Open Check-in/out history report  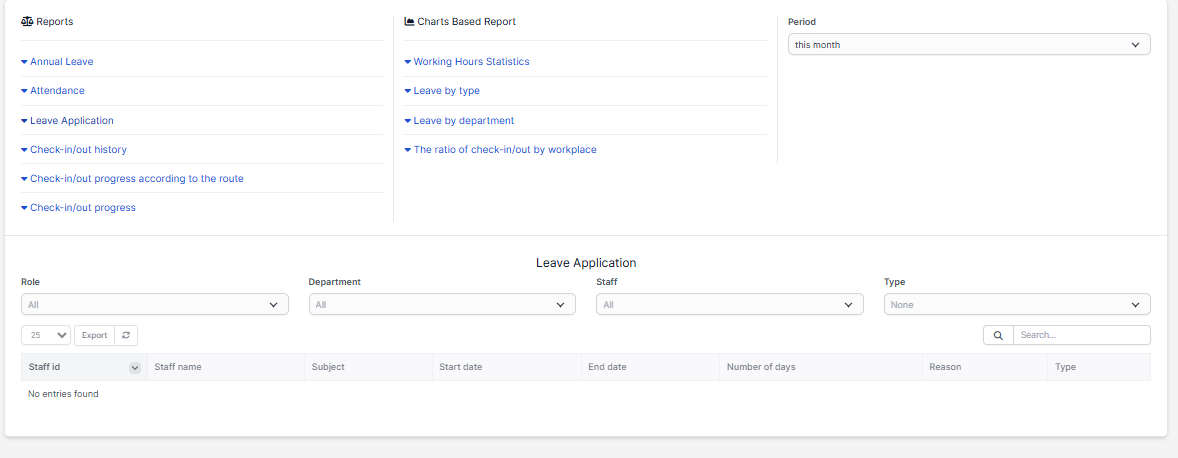[x=78, y=150]
